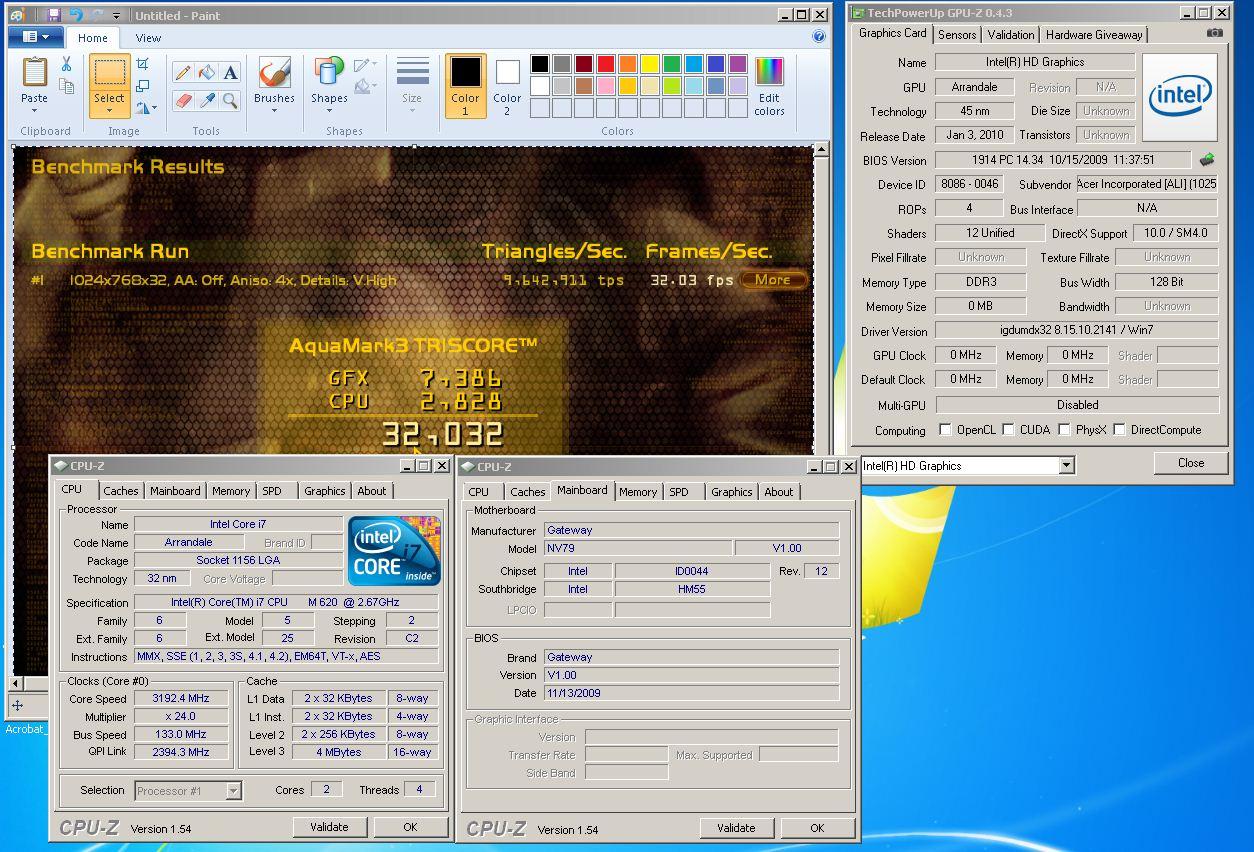Image resolution: width=1254 pixels, height=852 pixels.
Task: Select the Eraser tool in Paint
Action: 182,100
